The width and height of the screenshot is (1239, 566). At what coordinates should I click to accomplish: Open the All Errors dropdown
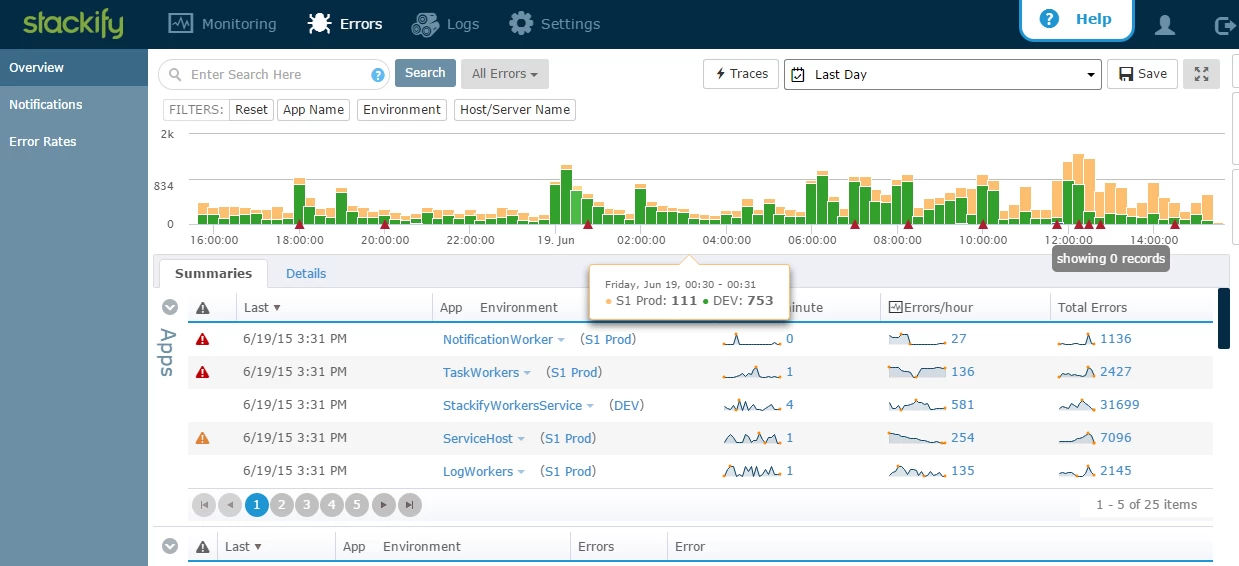click(505, 74)
